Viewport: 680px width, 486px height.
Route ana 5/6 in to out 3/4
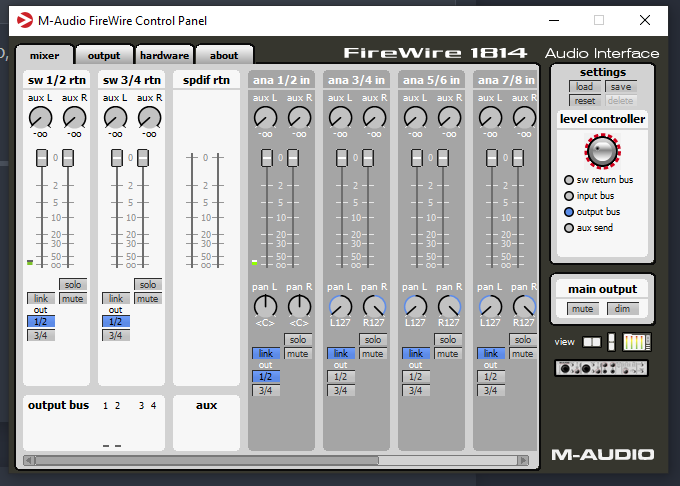pos(415,391)
